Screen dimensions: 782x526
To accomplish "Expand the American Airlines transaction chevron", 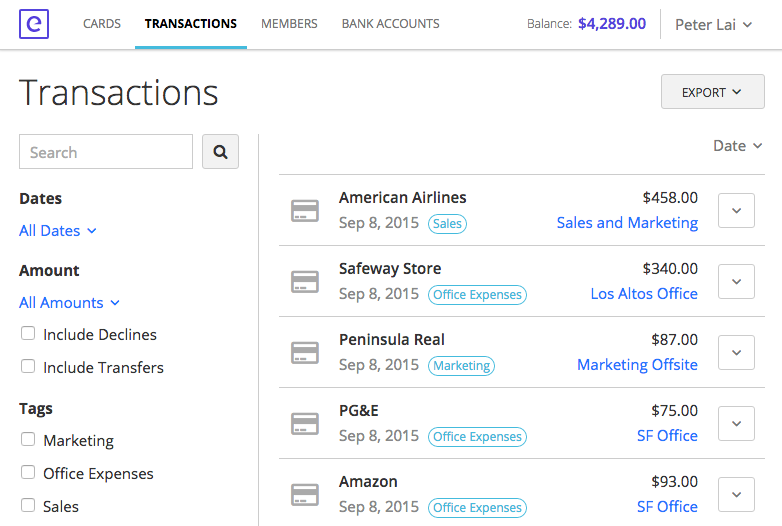I will point(736,211).
